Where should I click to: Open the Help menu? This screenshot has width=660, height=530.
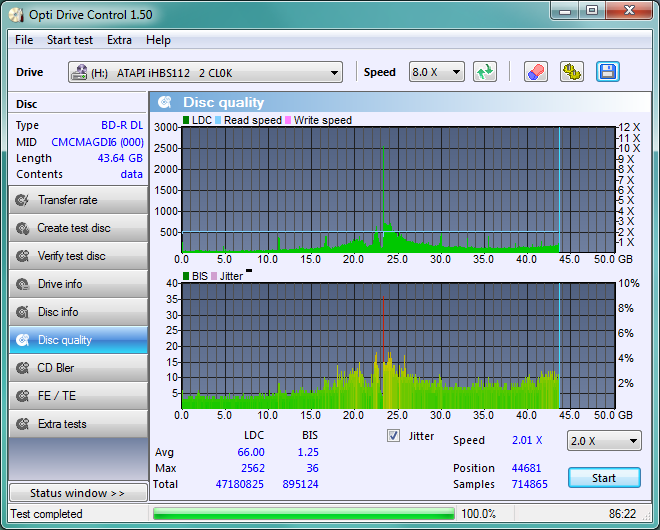158,40
